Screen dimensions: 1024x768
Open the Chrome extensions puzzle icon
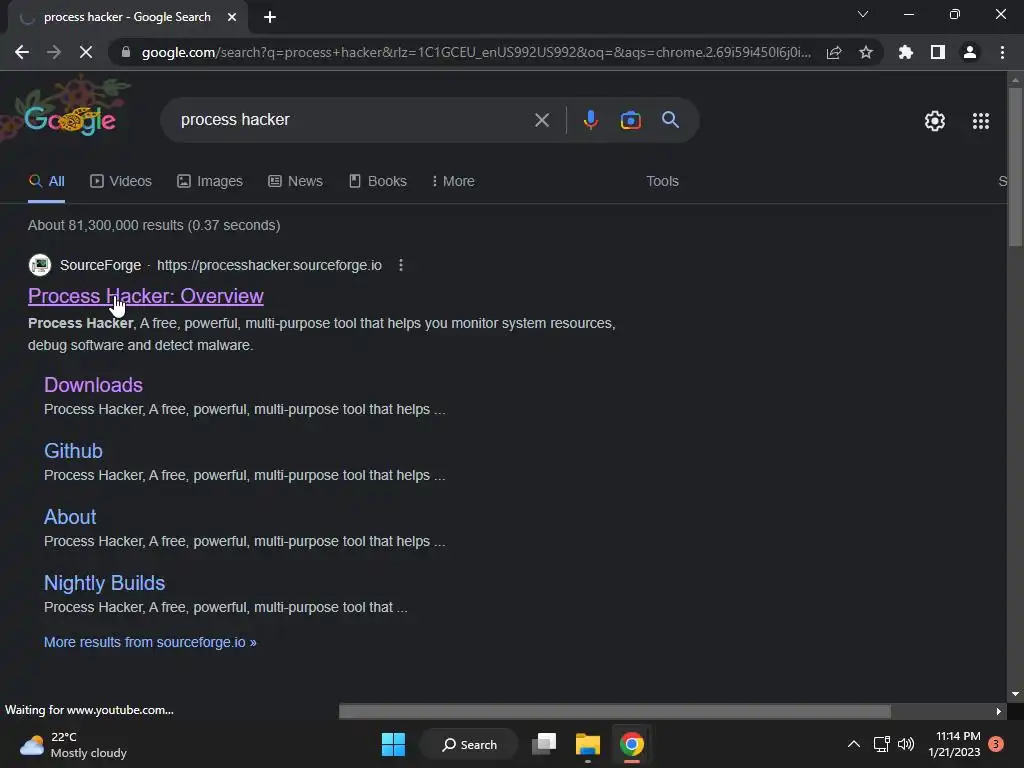coord(906,52)
